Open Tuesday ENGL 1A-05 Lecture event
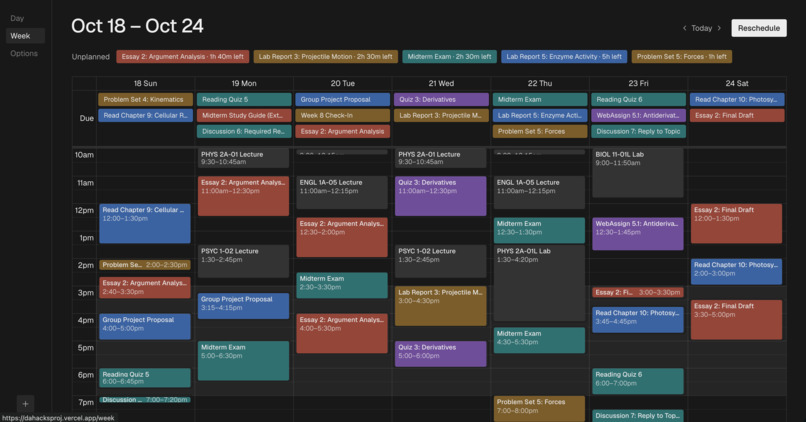806x422 pixels. pyautogui.click(x=342, y=192)
